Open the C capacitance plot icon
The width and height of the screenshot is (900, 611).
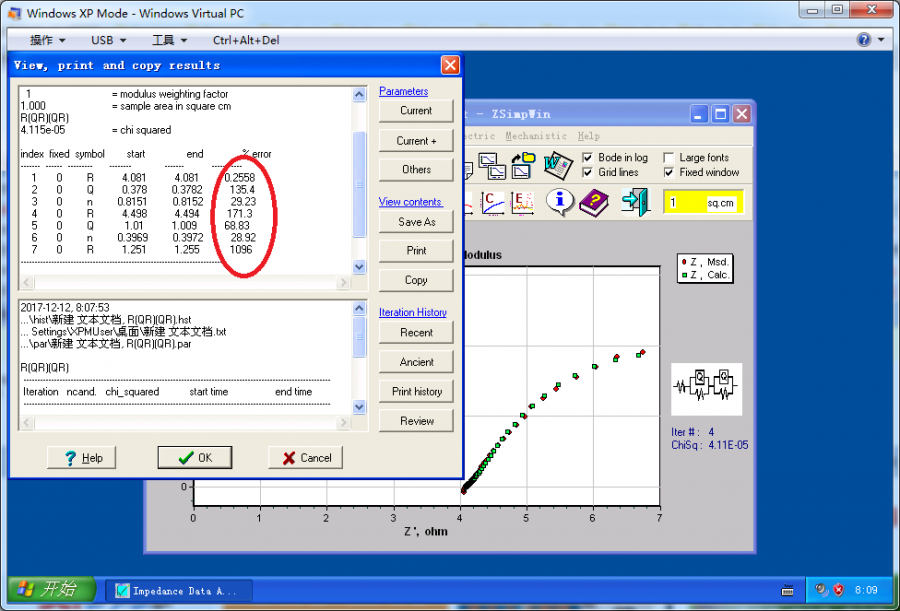[492, 203]
